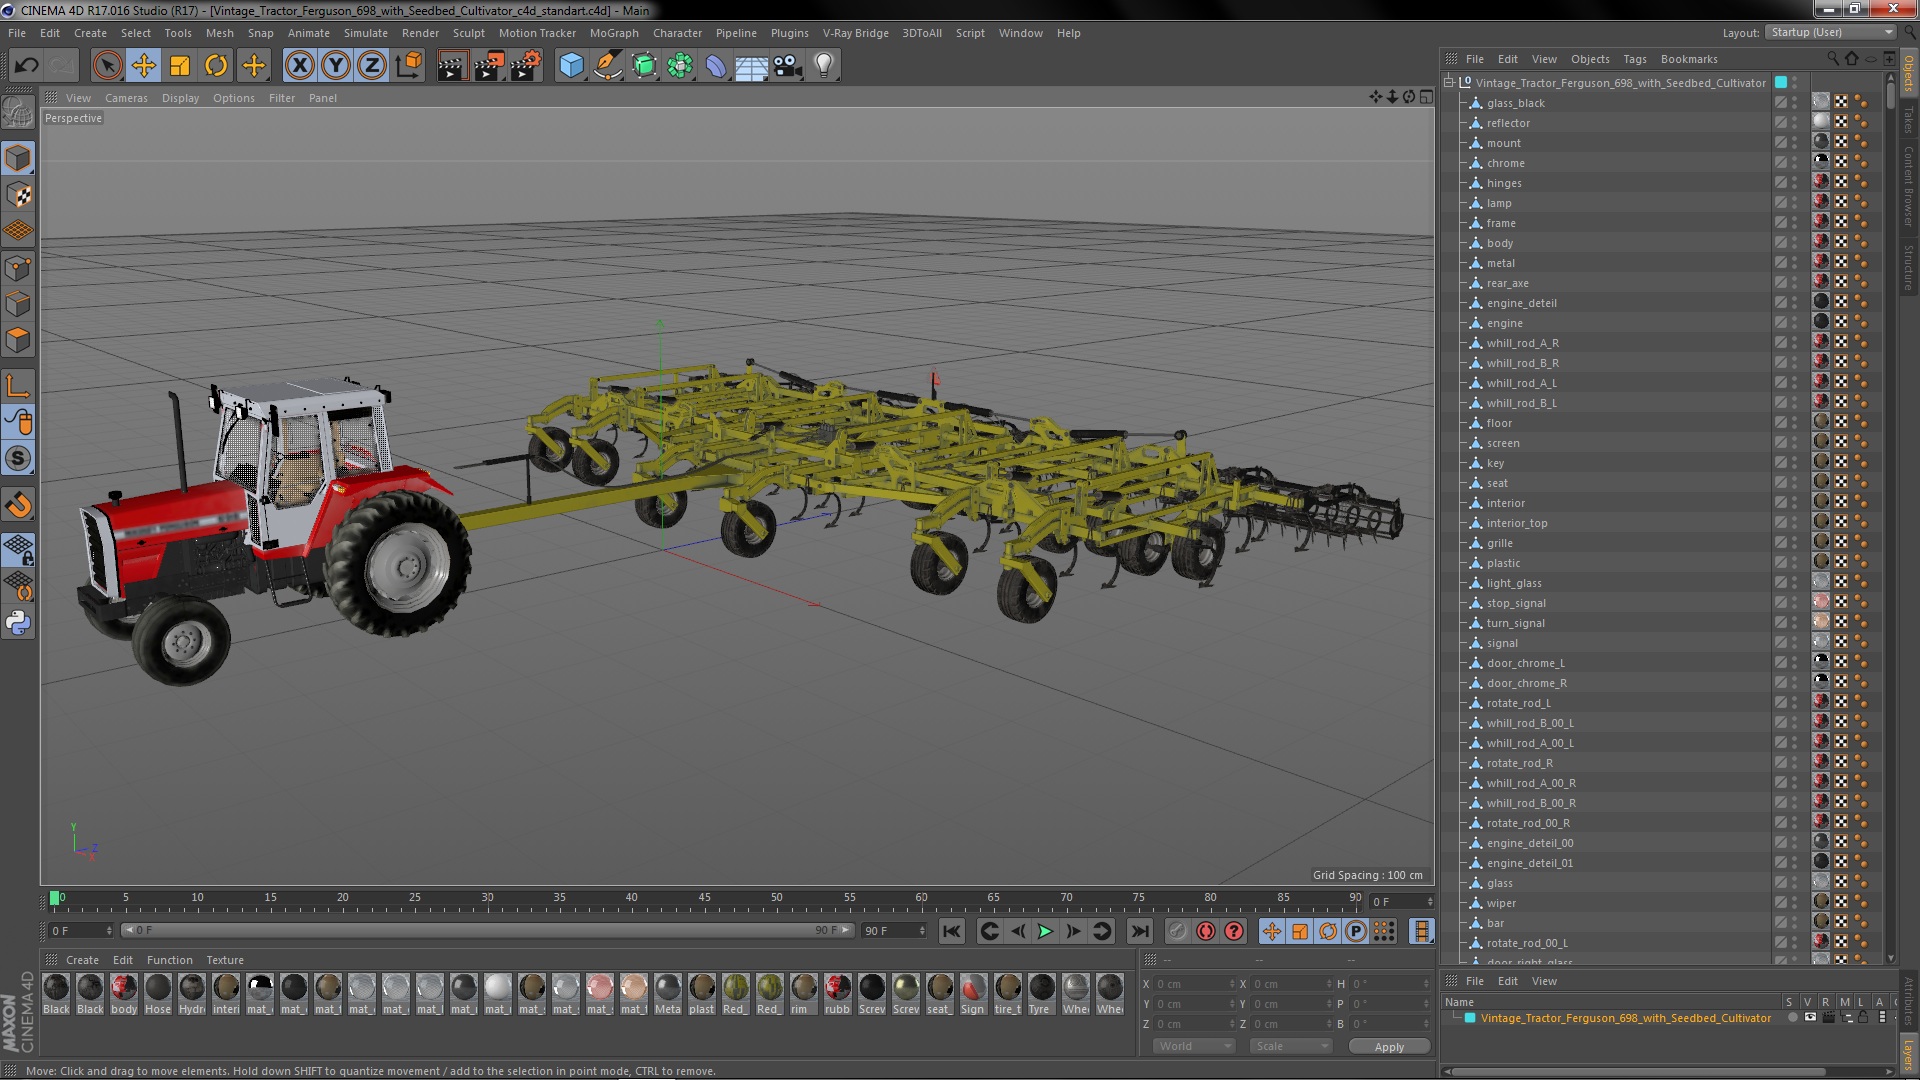The width and height of the screenshot is (1920, 1080).
Task: Click the X position input field
Action: pyautogui.click(x=1194, y=984)
